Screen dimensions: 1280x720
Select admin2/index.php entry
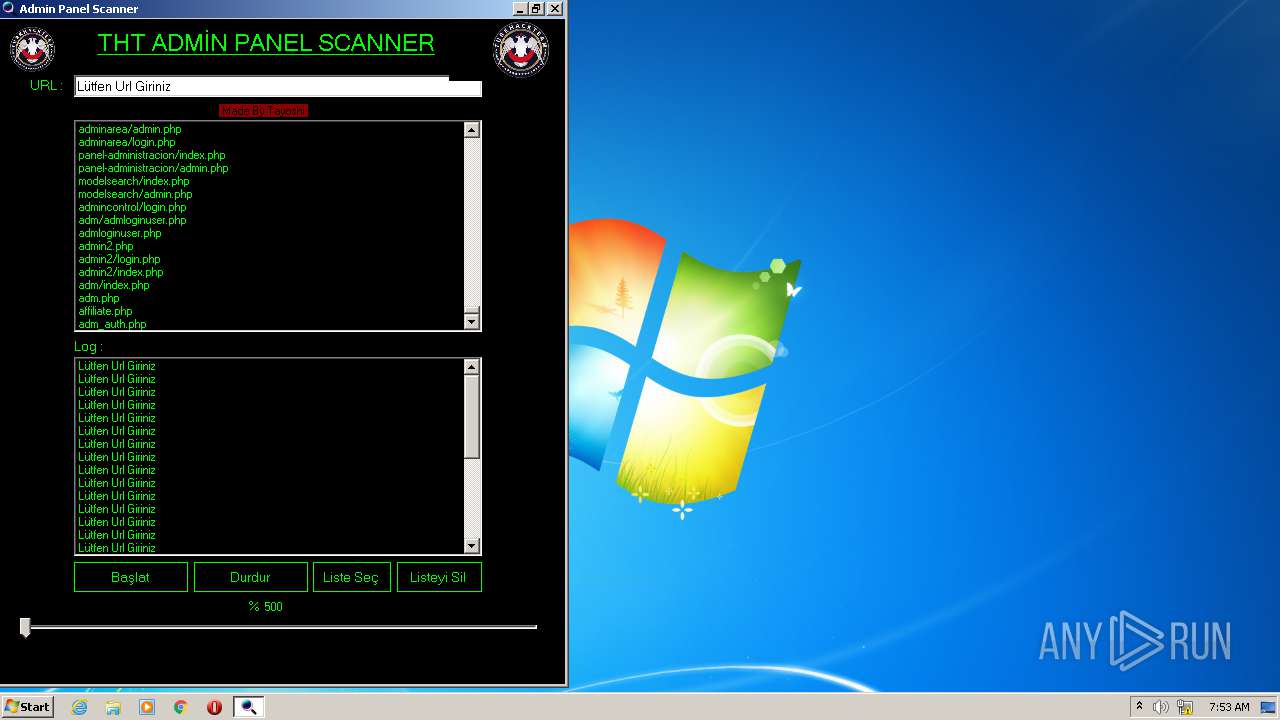[x=121, y=272]
